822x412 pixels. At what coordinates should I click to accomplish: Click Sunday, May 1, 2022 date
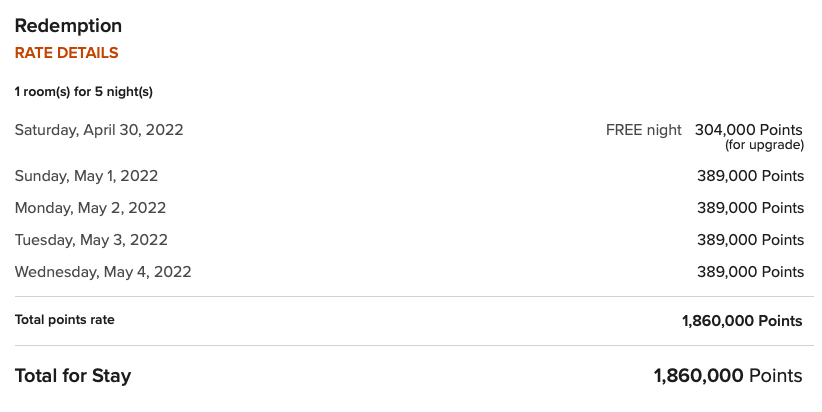(x=86, y=176)
